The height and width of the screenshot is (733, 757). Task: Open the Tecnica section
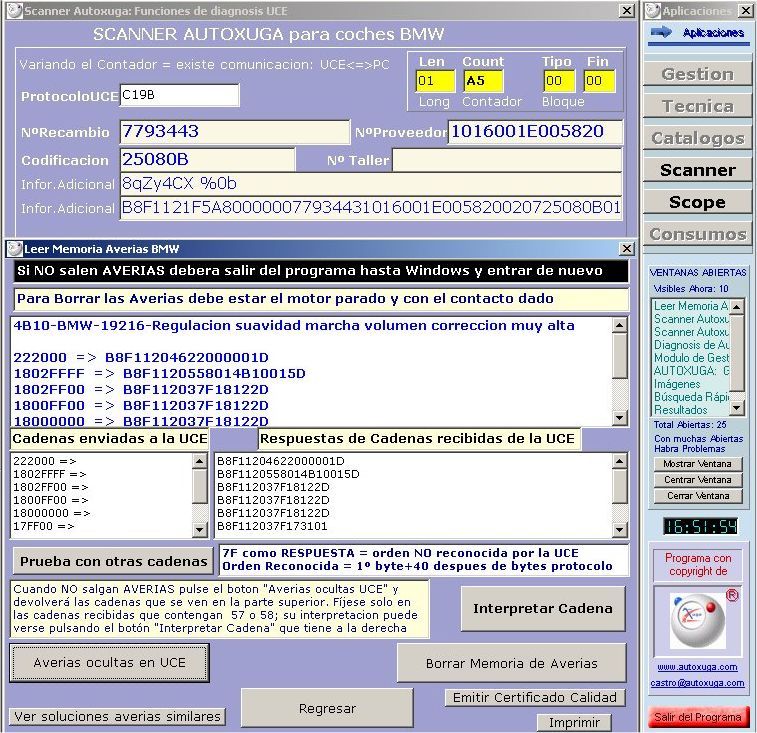(x=697, y=106)
